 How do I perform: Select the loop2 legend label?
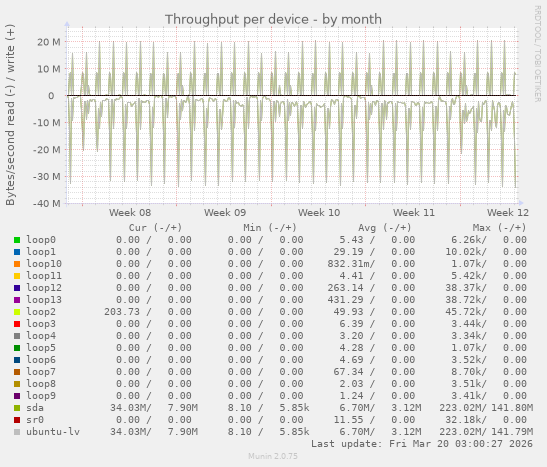(x=41, y=312)
